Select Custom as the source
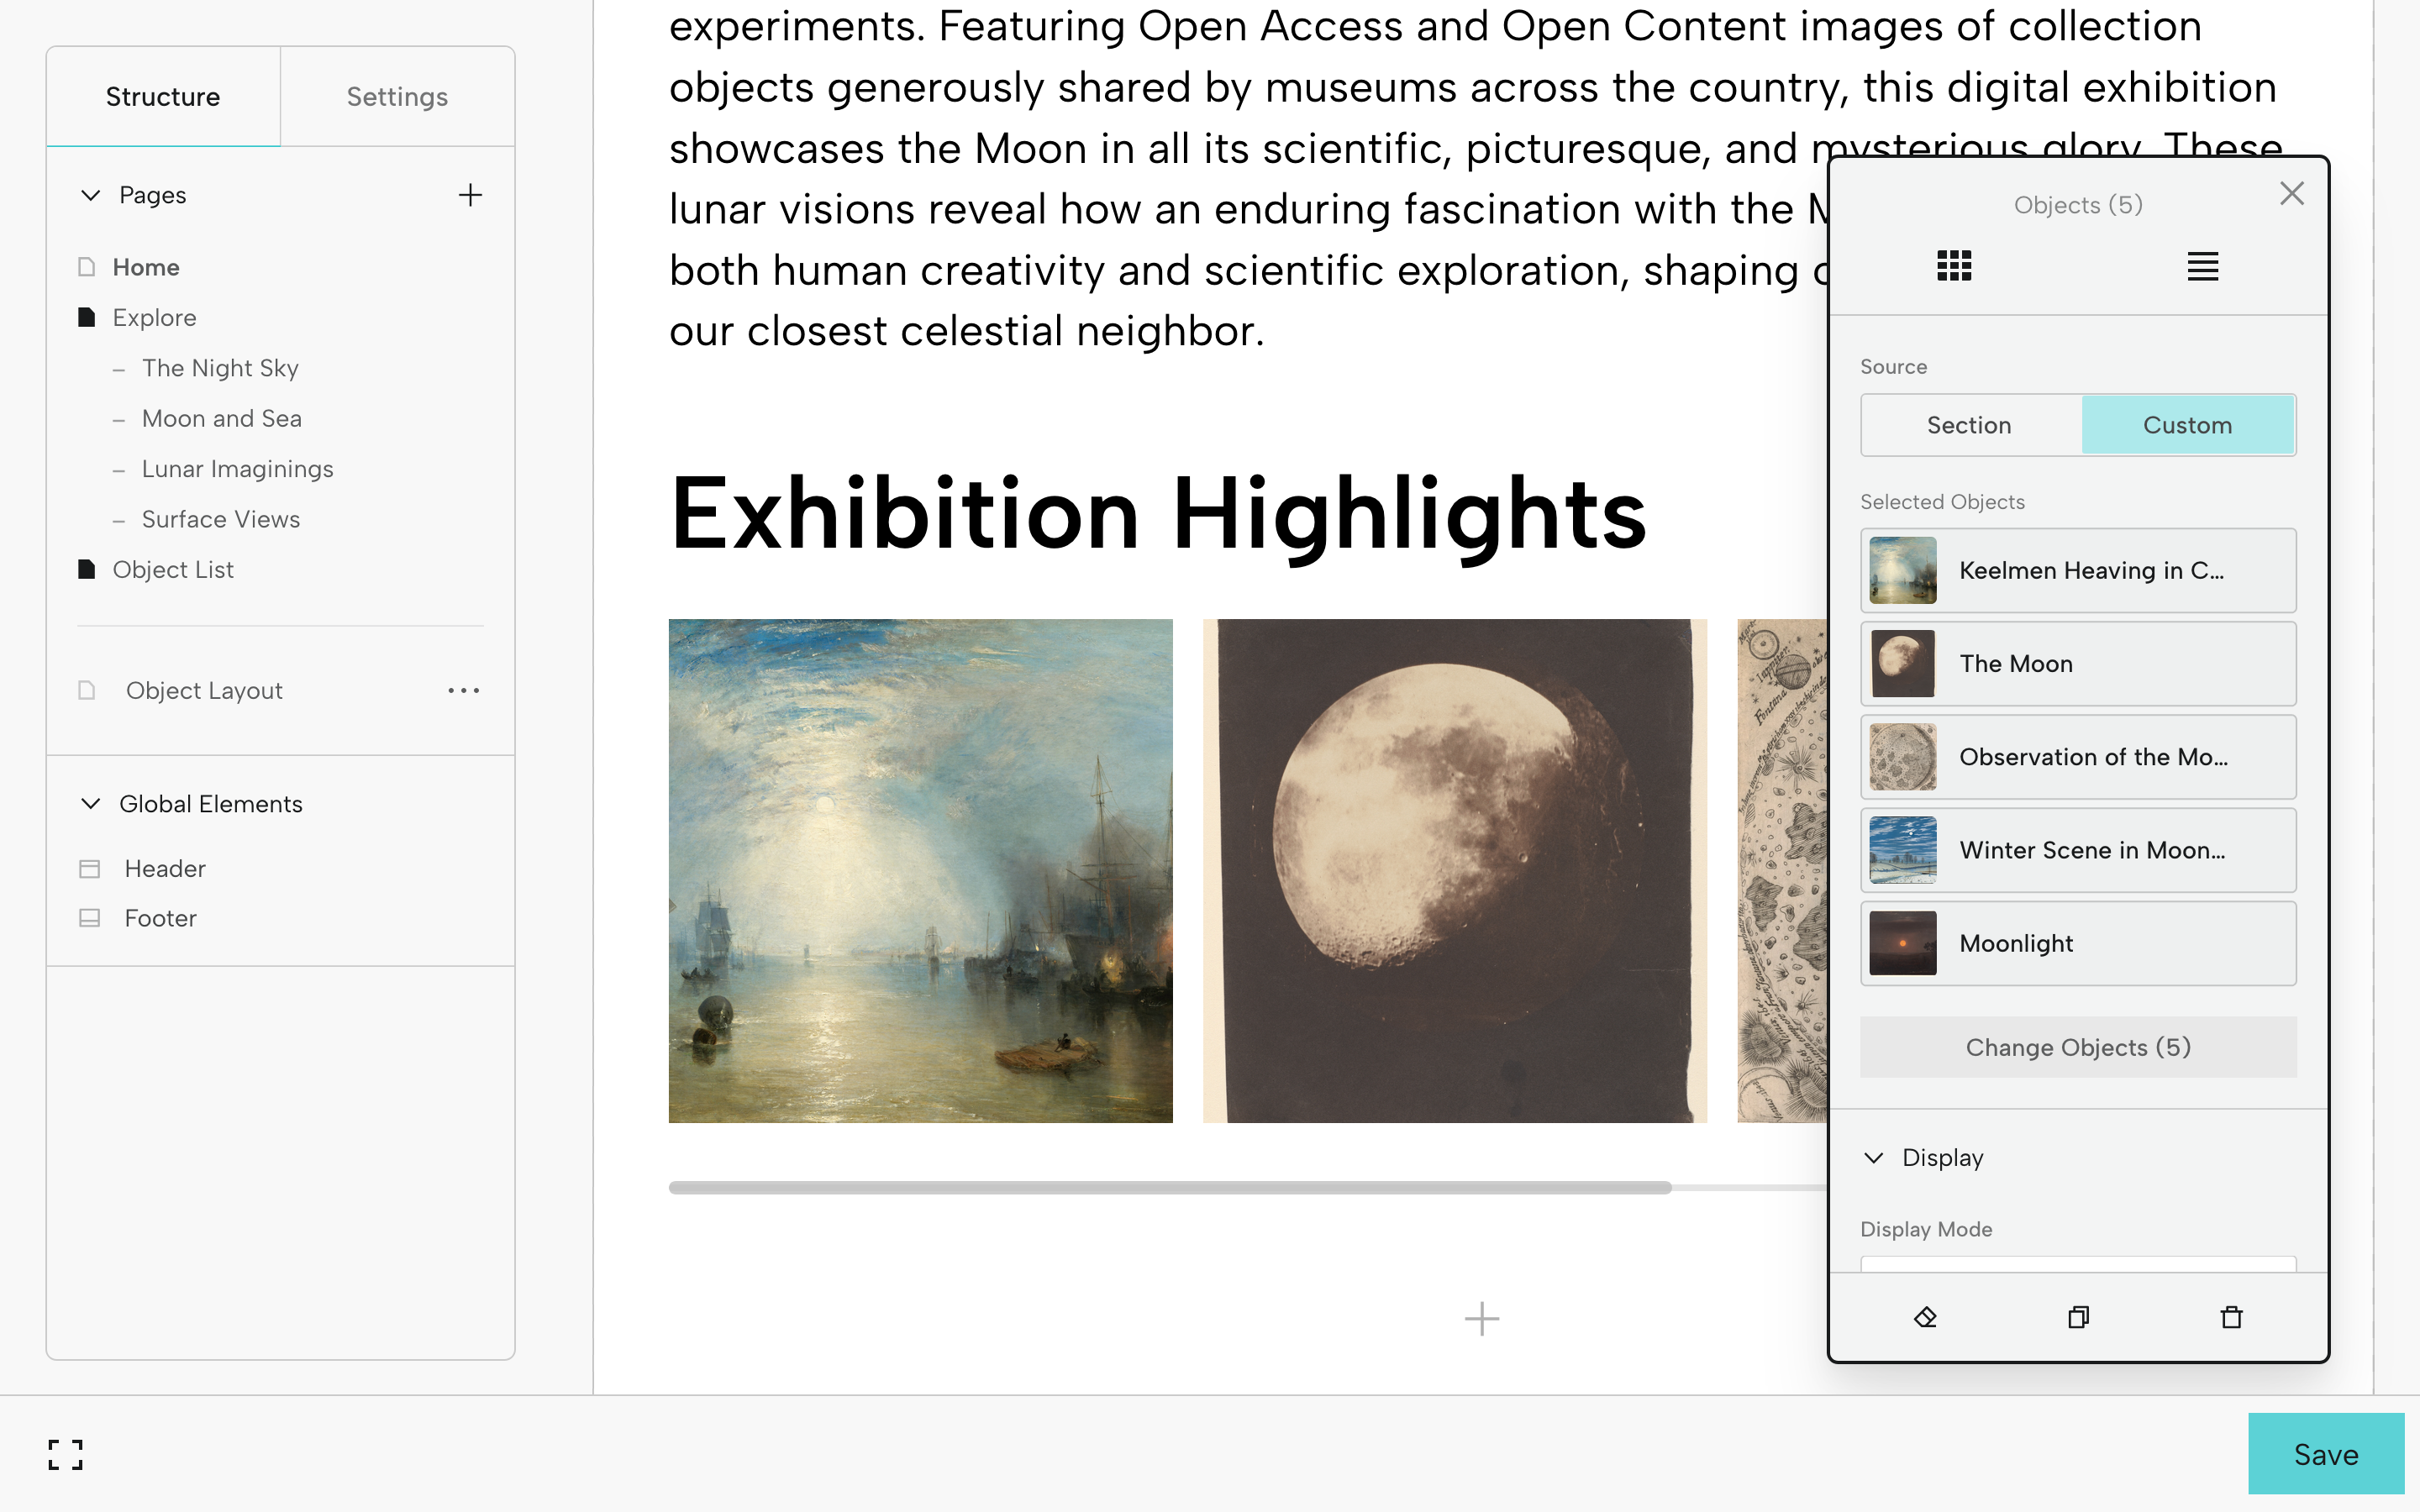 point(2188,425)
